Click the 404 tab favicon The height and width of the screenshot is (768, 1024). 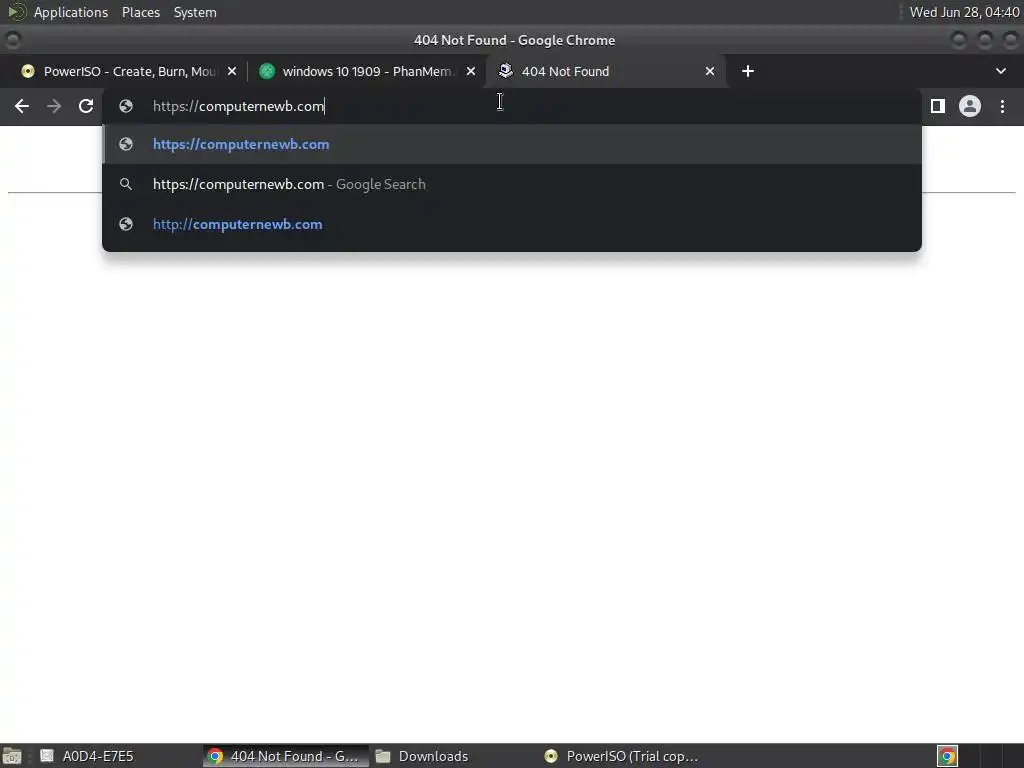(505, 71)
